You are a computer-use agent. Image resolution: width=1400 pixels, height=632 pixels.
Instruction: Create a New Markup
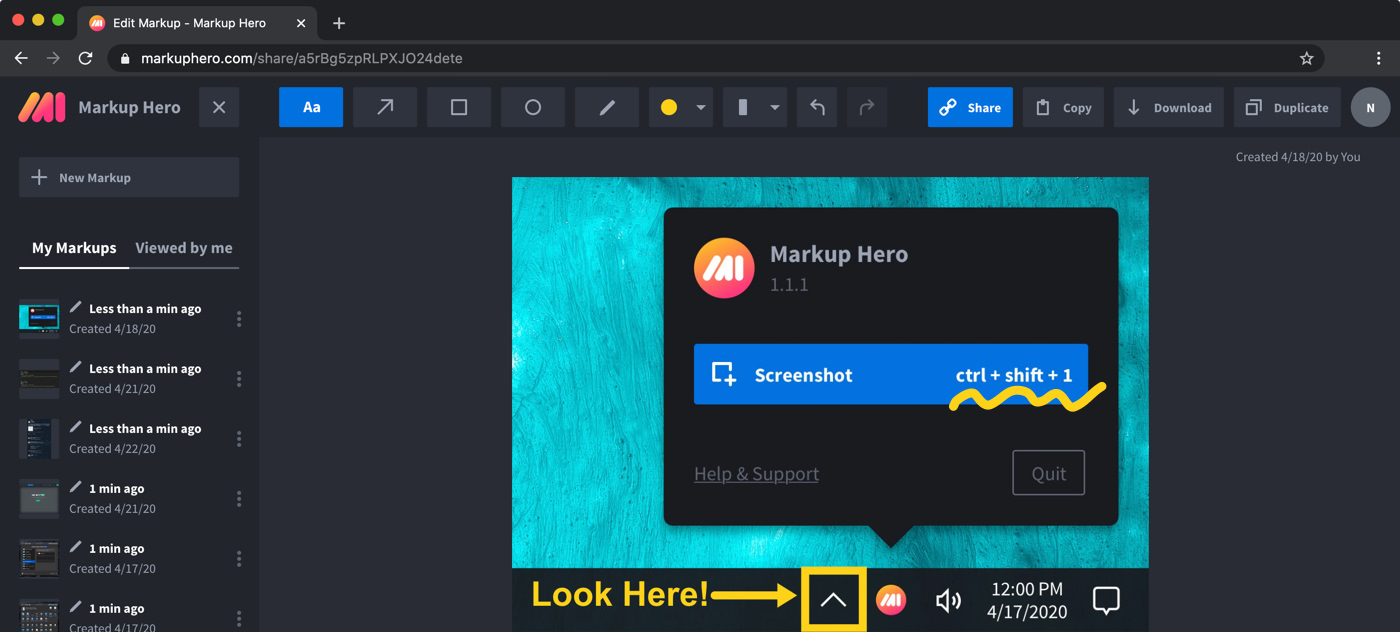coord(129,177)
